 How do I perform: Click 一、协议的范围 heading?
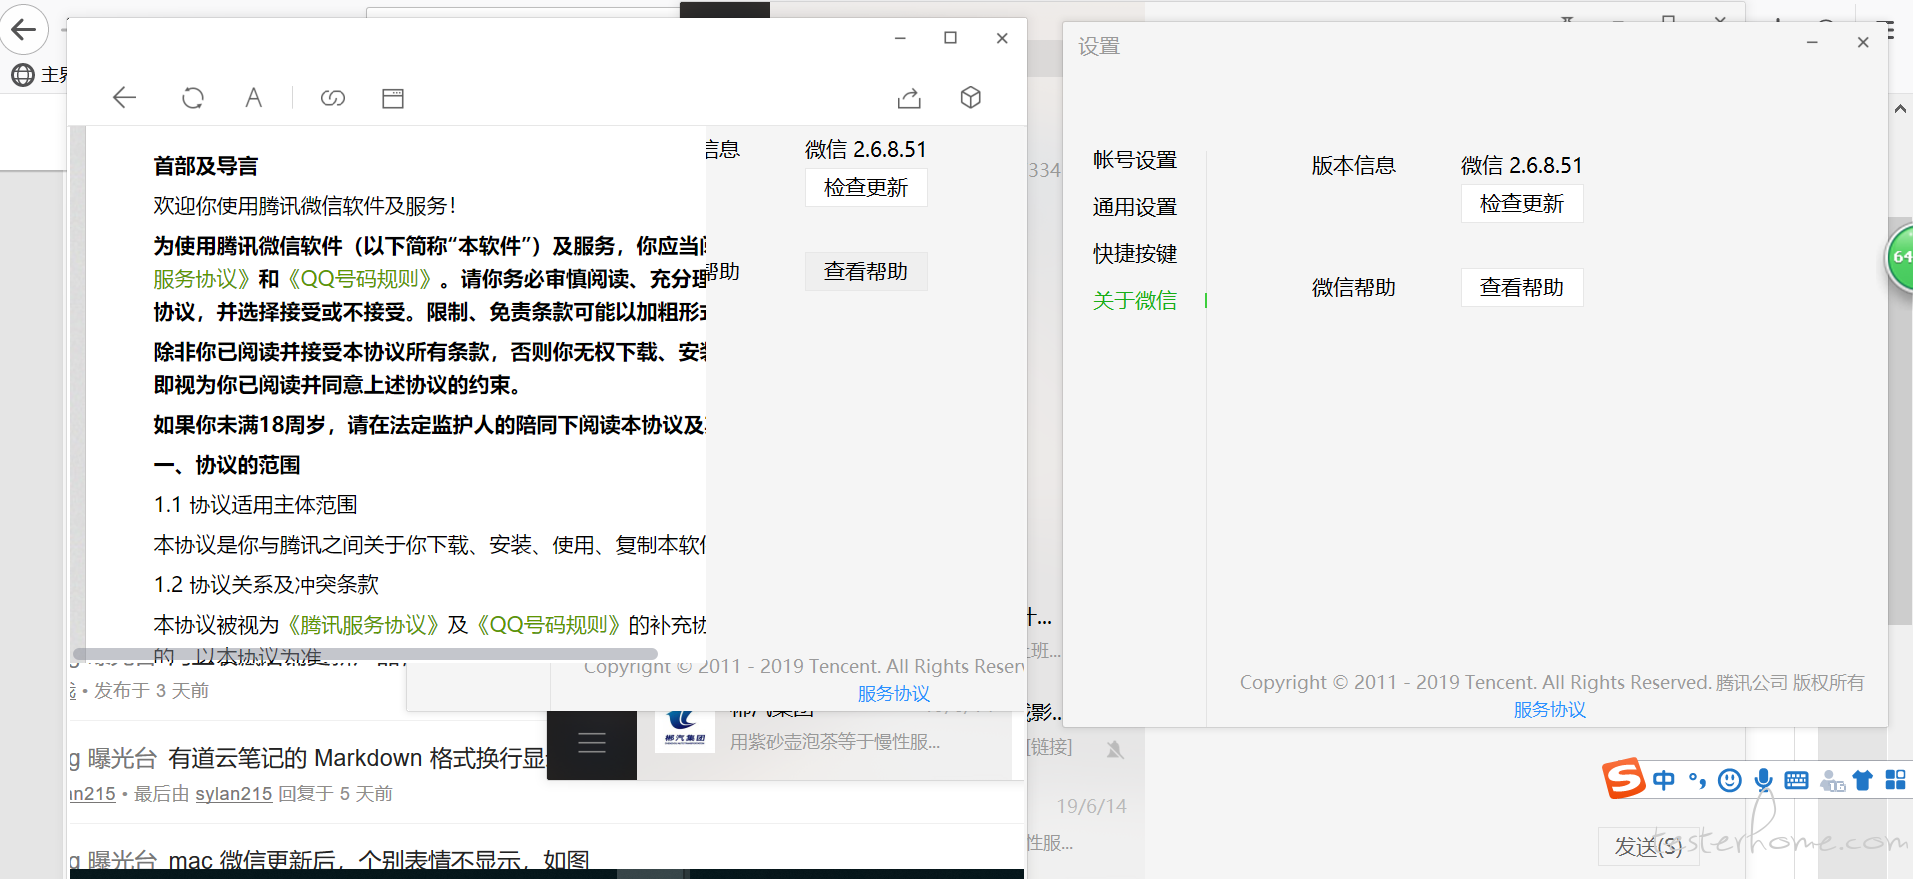227,465
